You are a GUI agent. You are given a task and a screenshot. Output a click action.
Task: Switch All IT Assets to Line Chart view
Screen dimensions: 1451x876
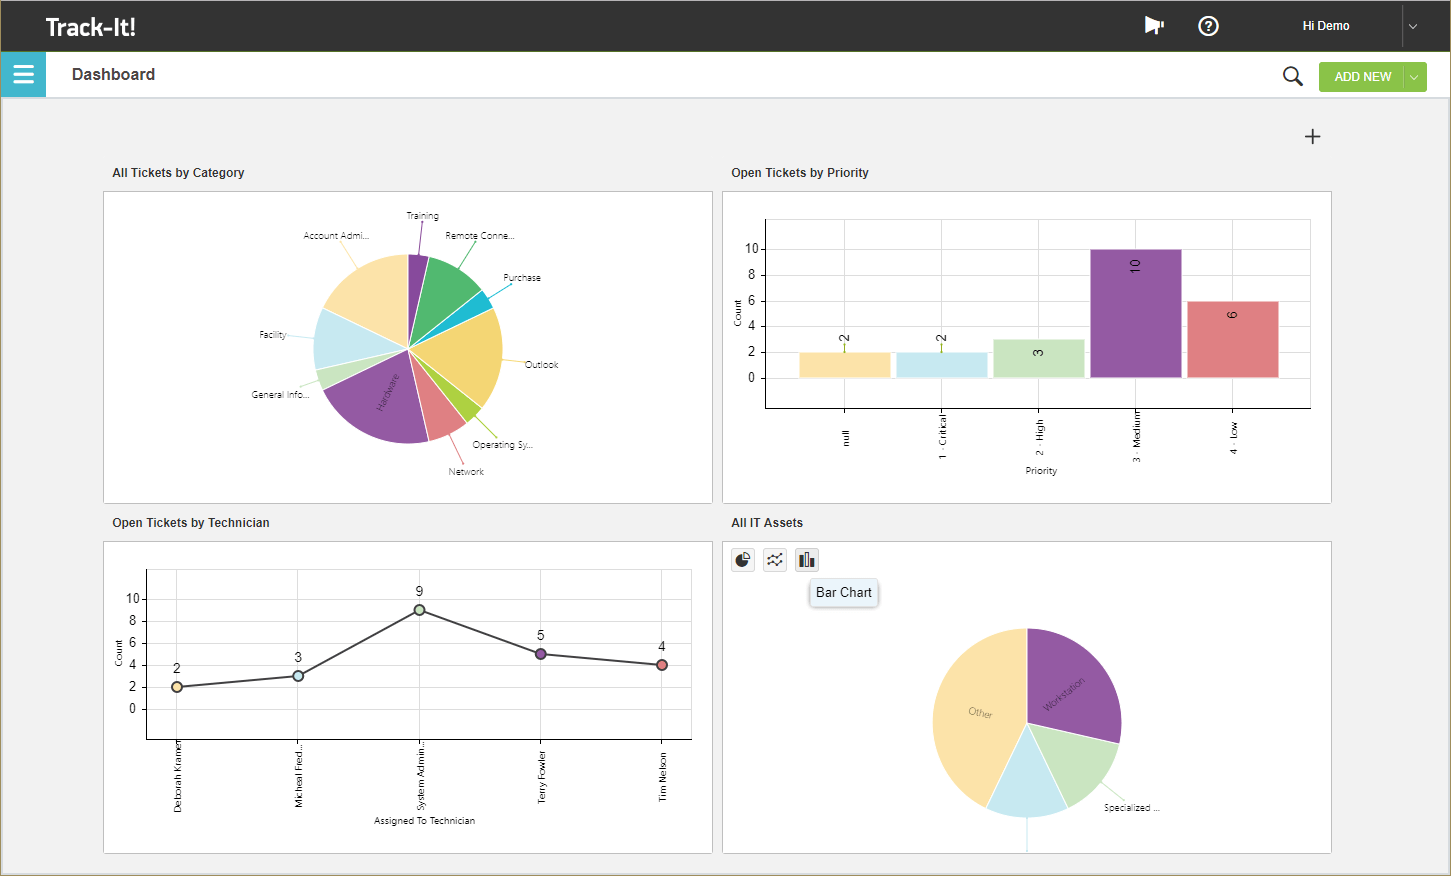click(x=774, y=560)
